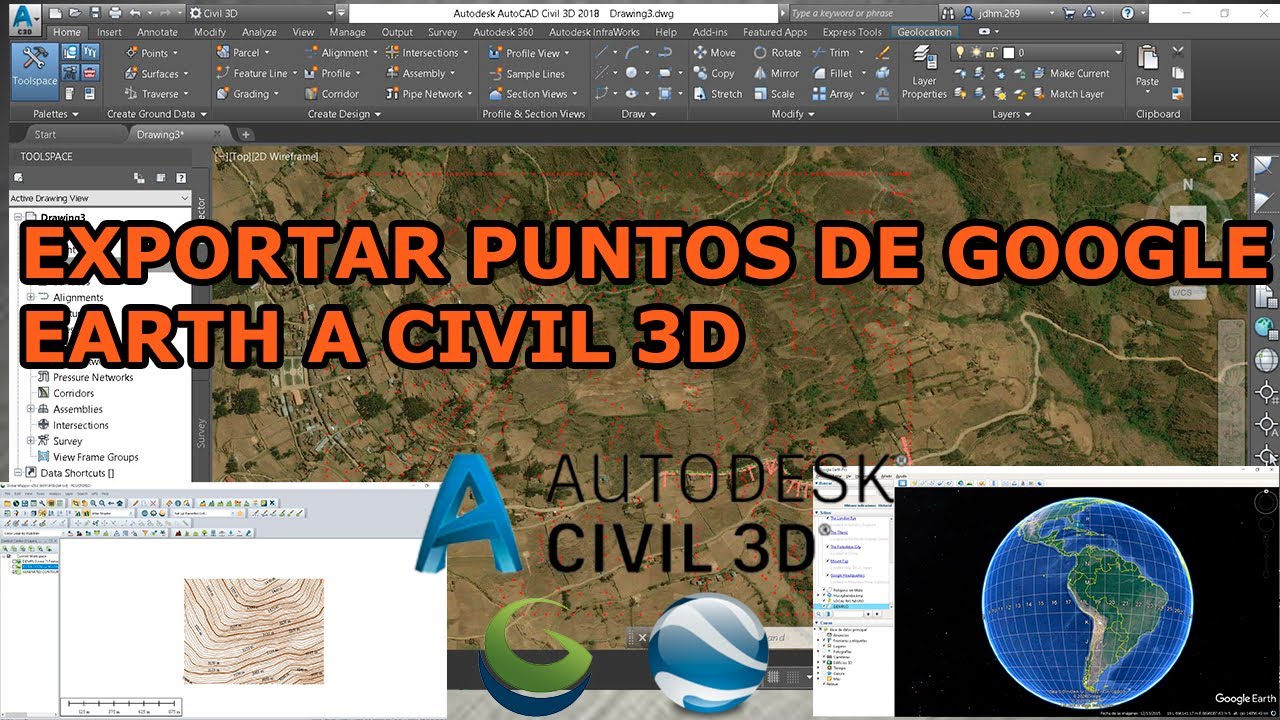Click the Sample Lines tool
This screenshot has width=1280, height=720.
[527, 74]
